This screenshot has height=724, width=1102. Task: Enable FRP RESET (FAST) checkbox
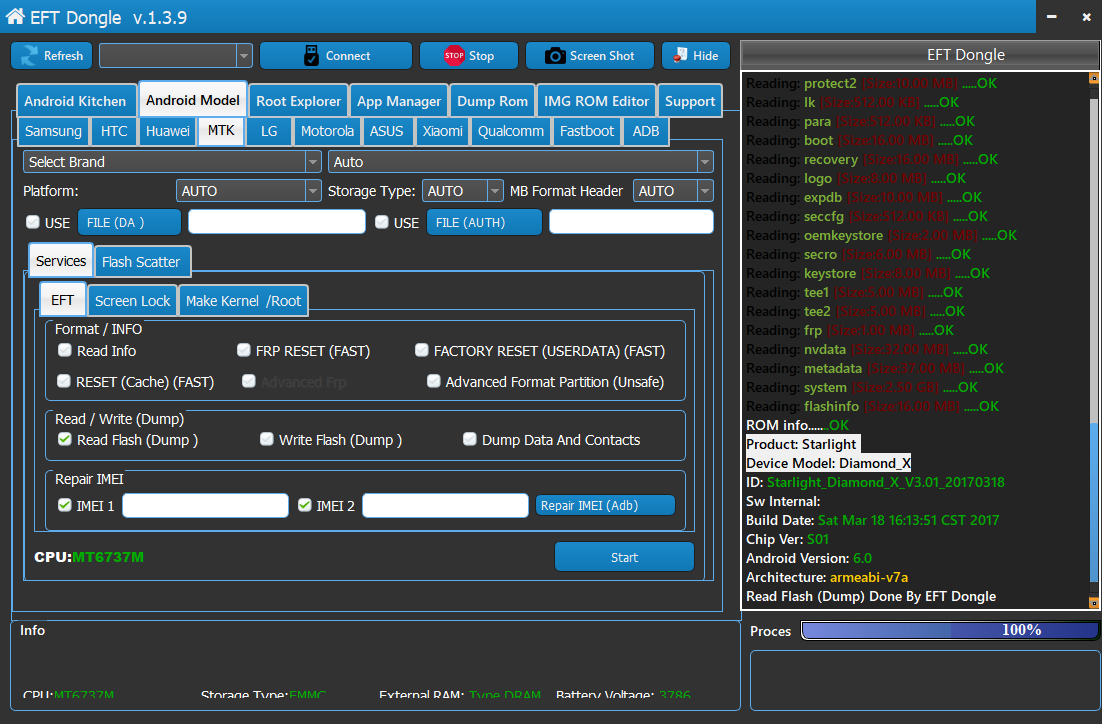(x=244, y=350)
